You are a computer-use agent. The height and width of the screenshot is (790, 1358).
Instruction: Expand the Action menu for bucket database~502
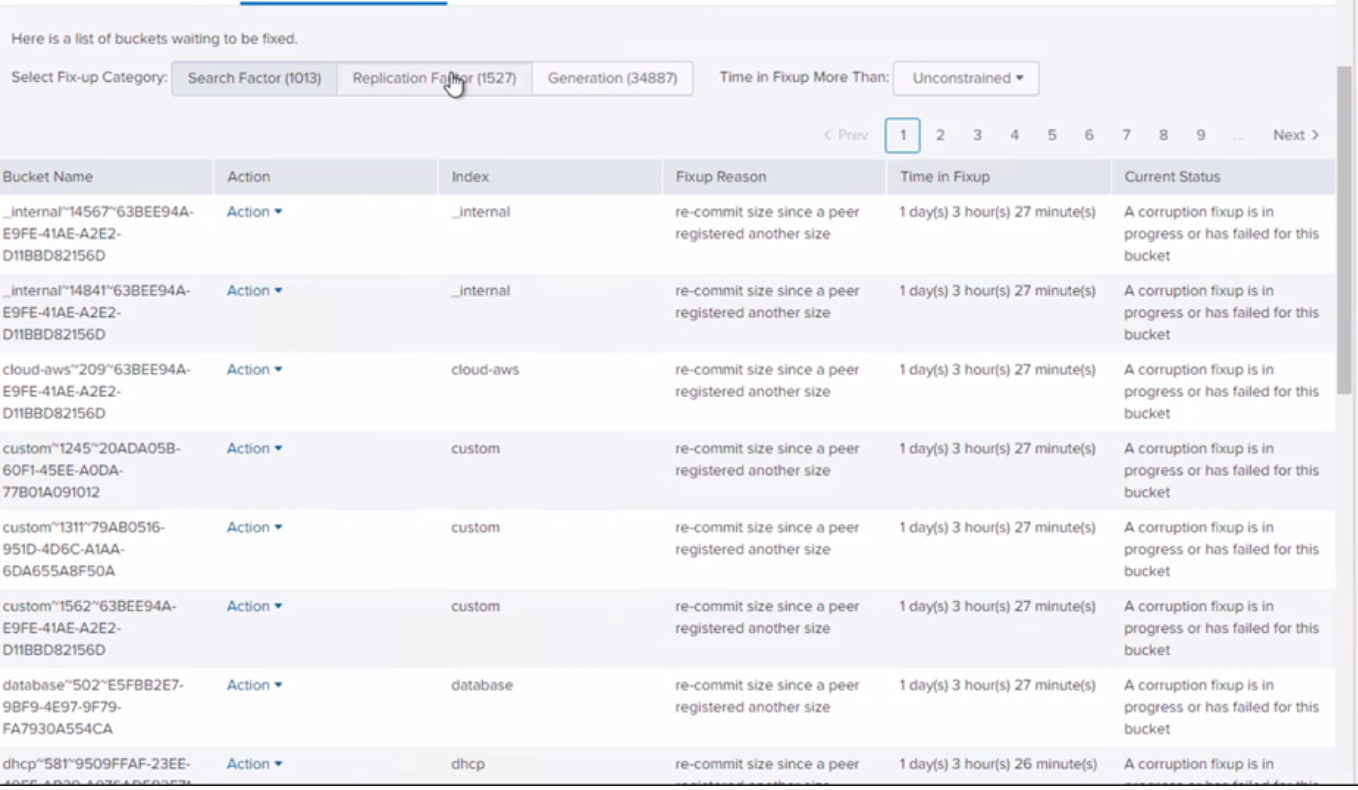click(x=253, y=685)
